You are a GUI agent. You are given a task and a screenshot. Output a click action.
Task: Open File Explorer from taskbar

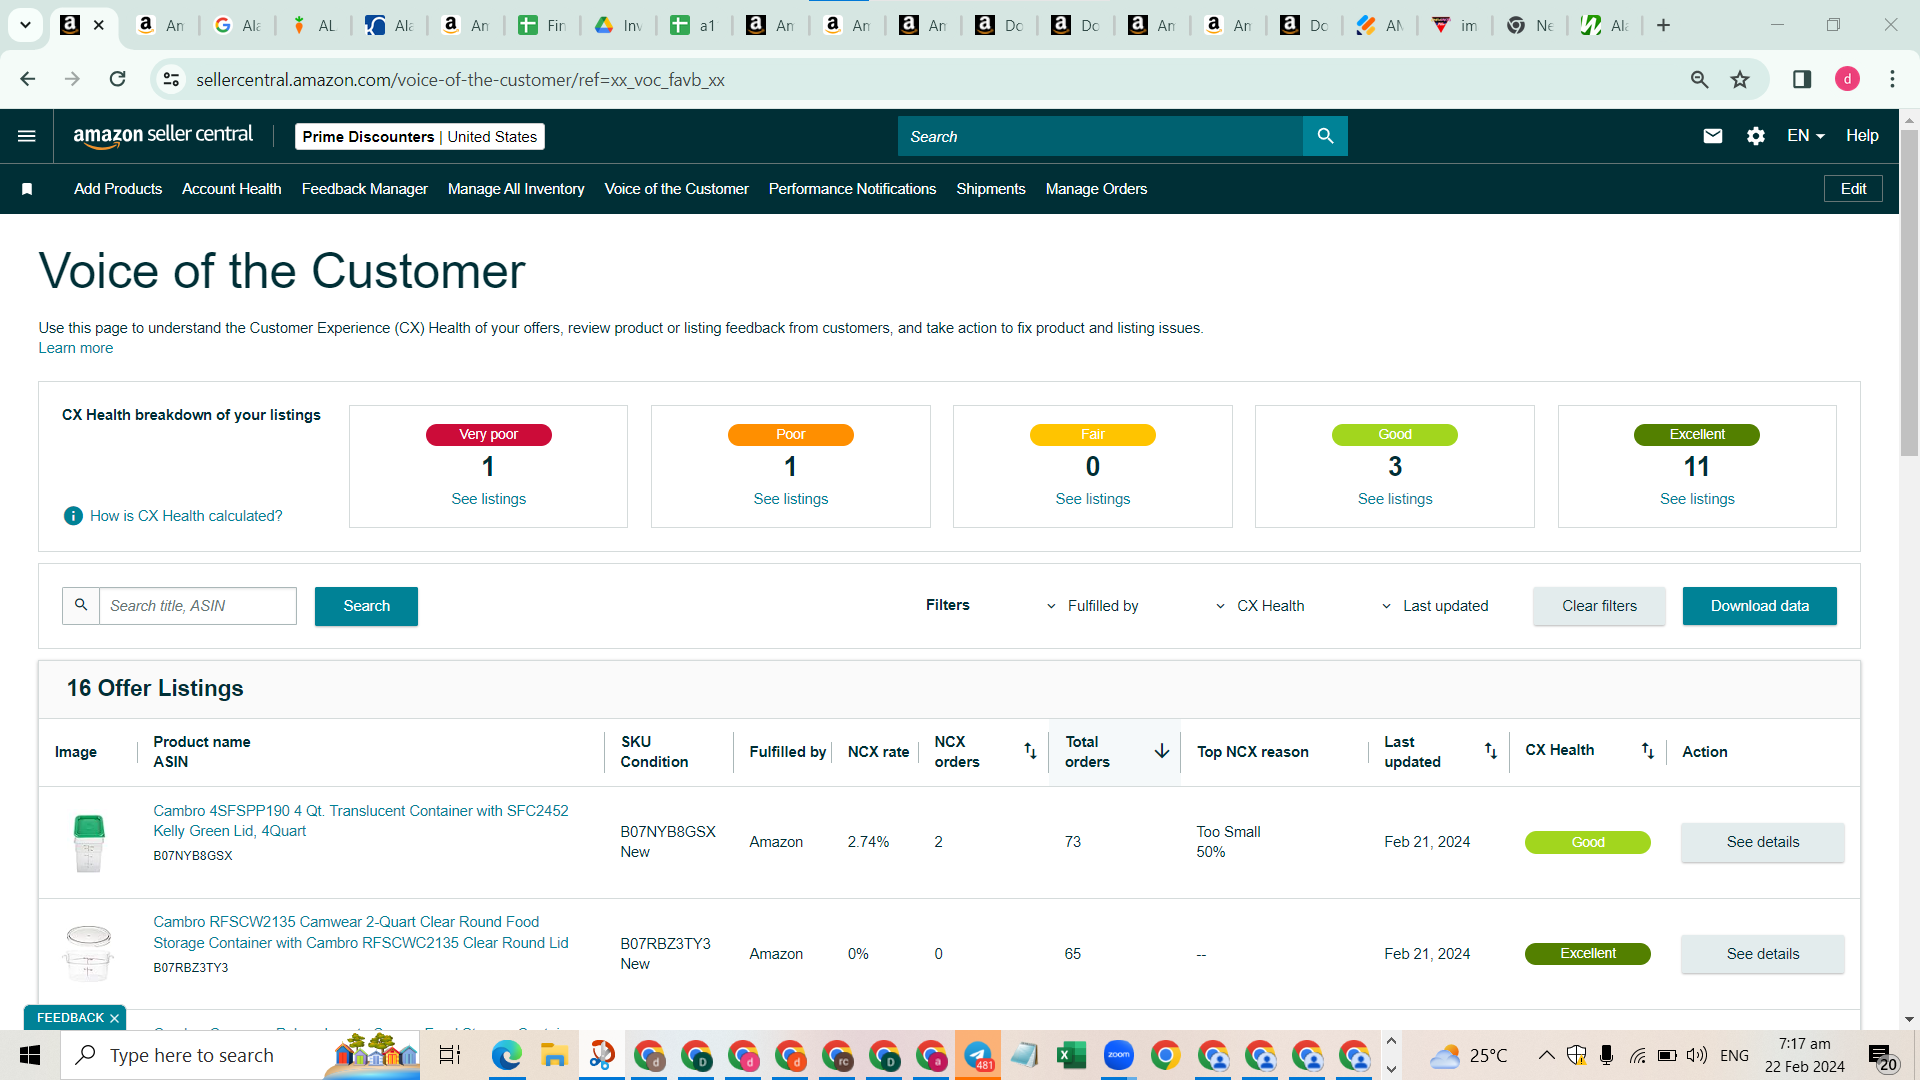click(554, 1055)
